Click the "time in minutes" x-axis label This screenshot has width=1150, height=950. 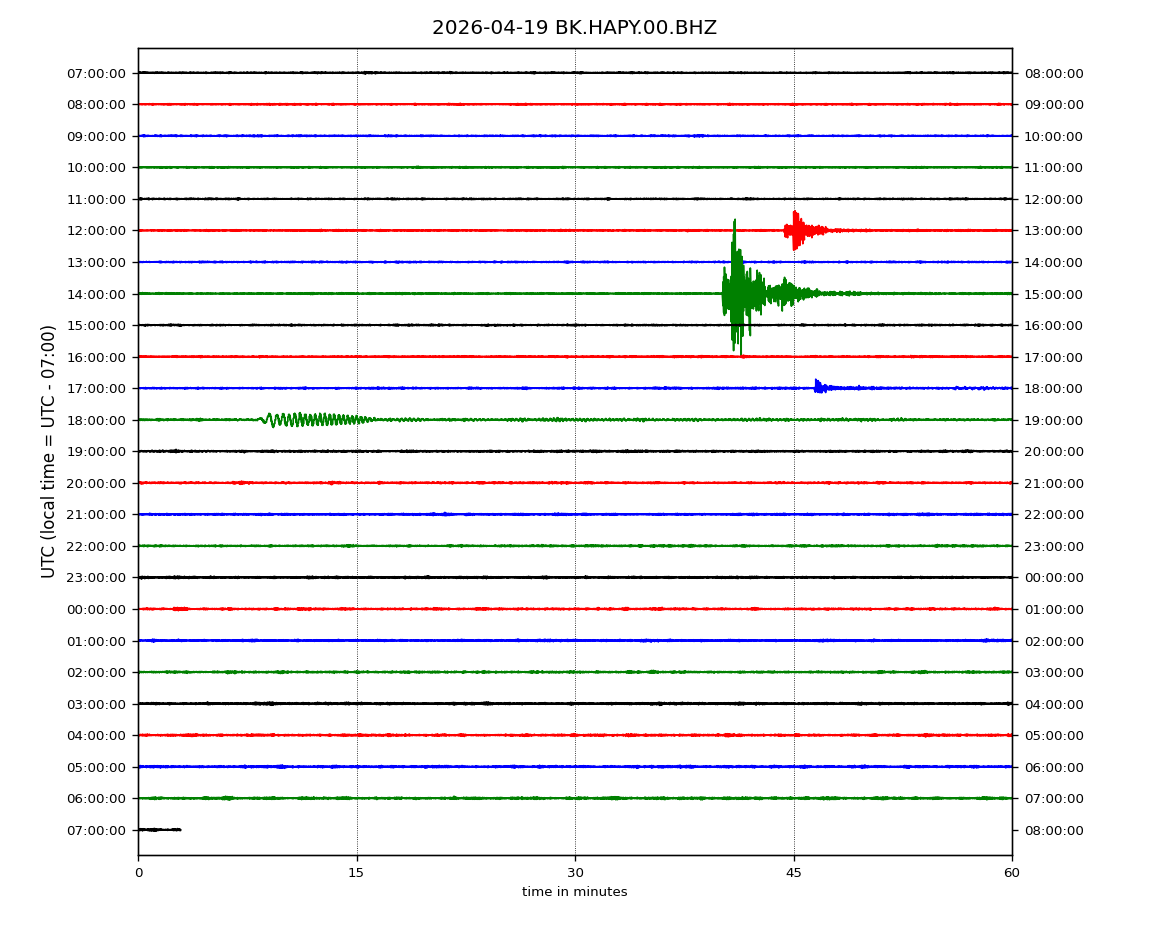pyautogui.click(x=574, y=892)
